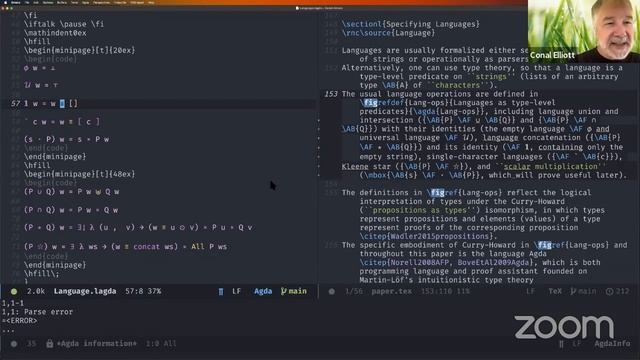This screenshot has height=360, width=640.
Task: Click the Language.lagda buffer name
Action: 85,291
